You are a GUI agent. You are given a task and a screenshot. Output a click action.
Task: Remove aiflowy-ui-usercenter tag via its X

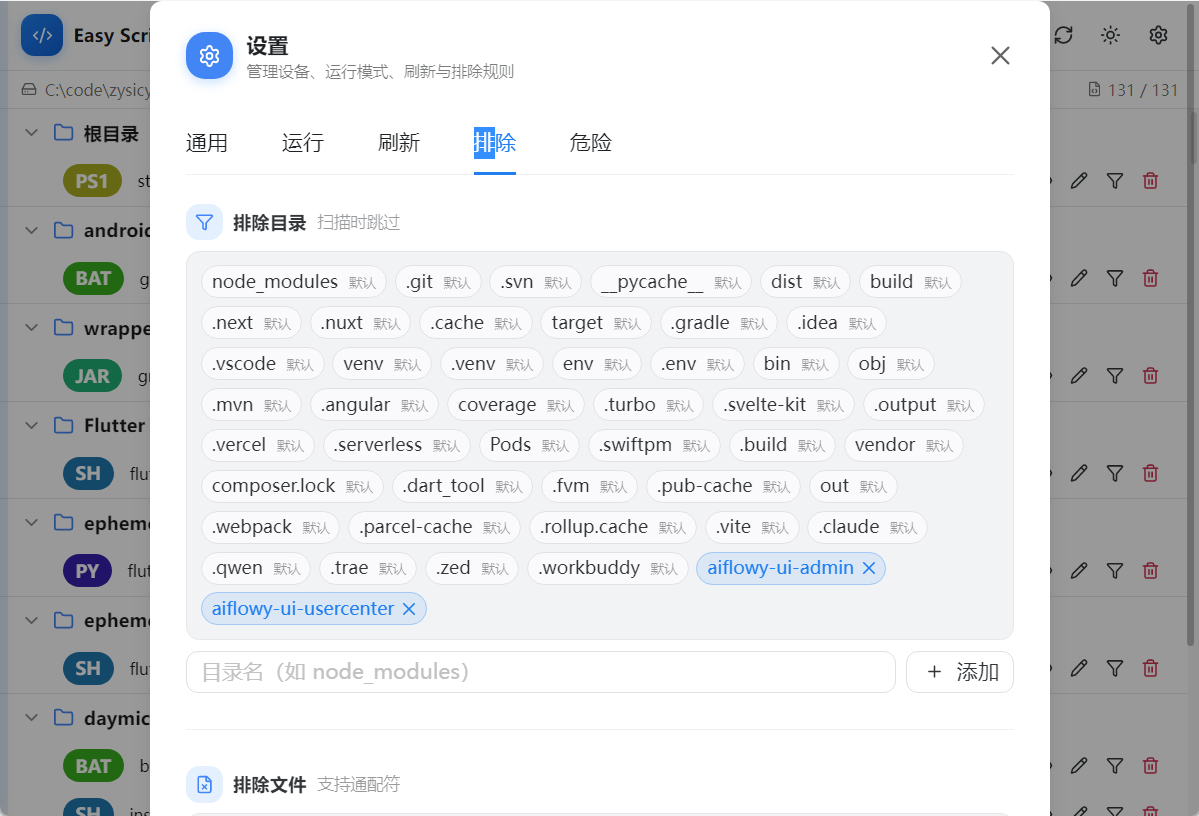409,609
